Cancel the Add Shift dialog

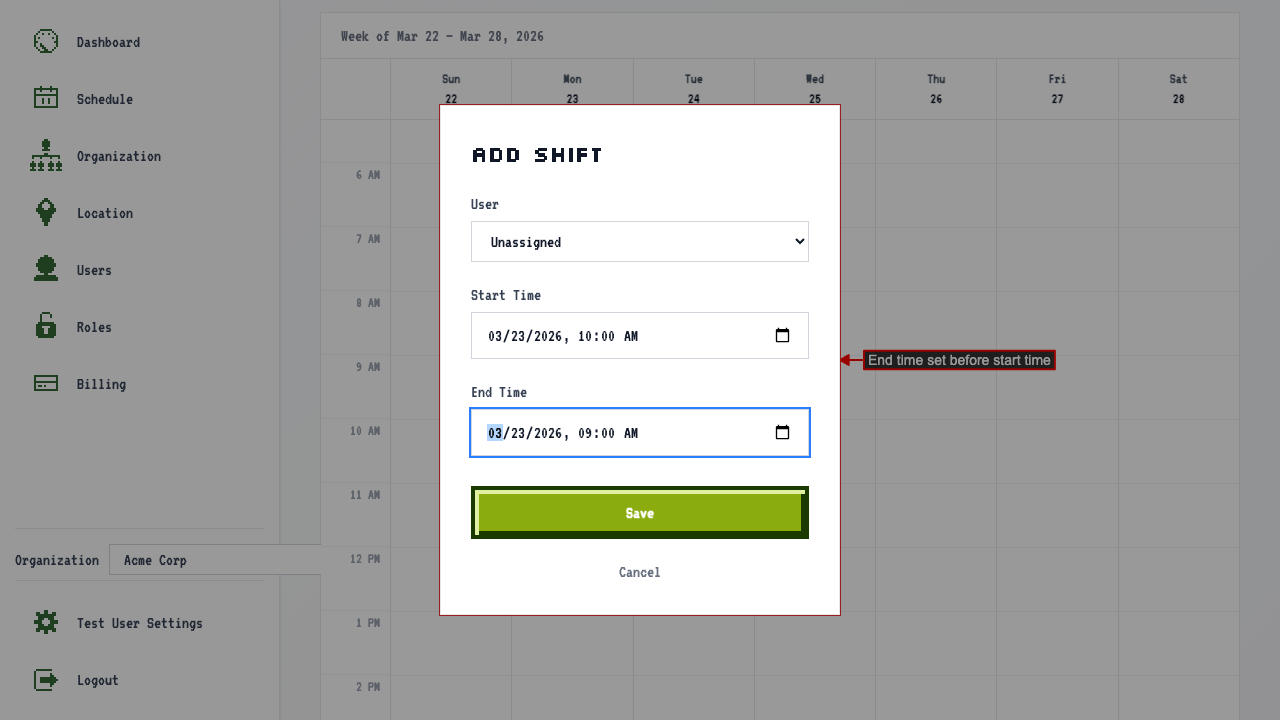pos(640,572)
